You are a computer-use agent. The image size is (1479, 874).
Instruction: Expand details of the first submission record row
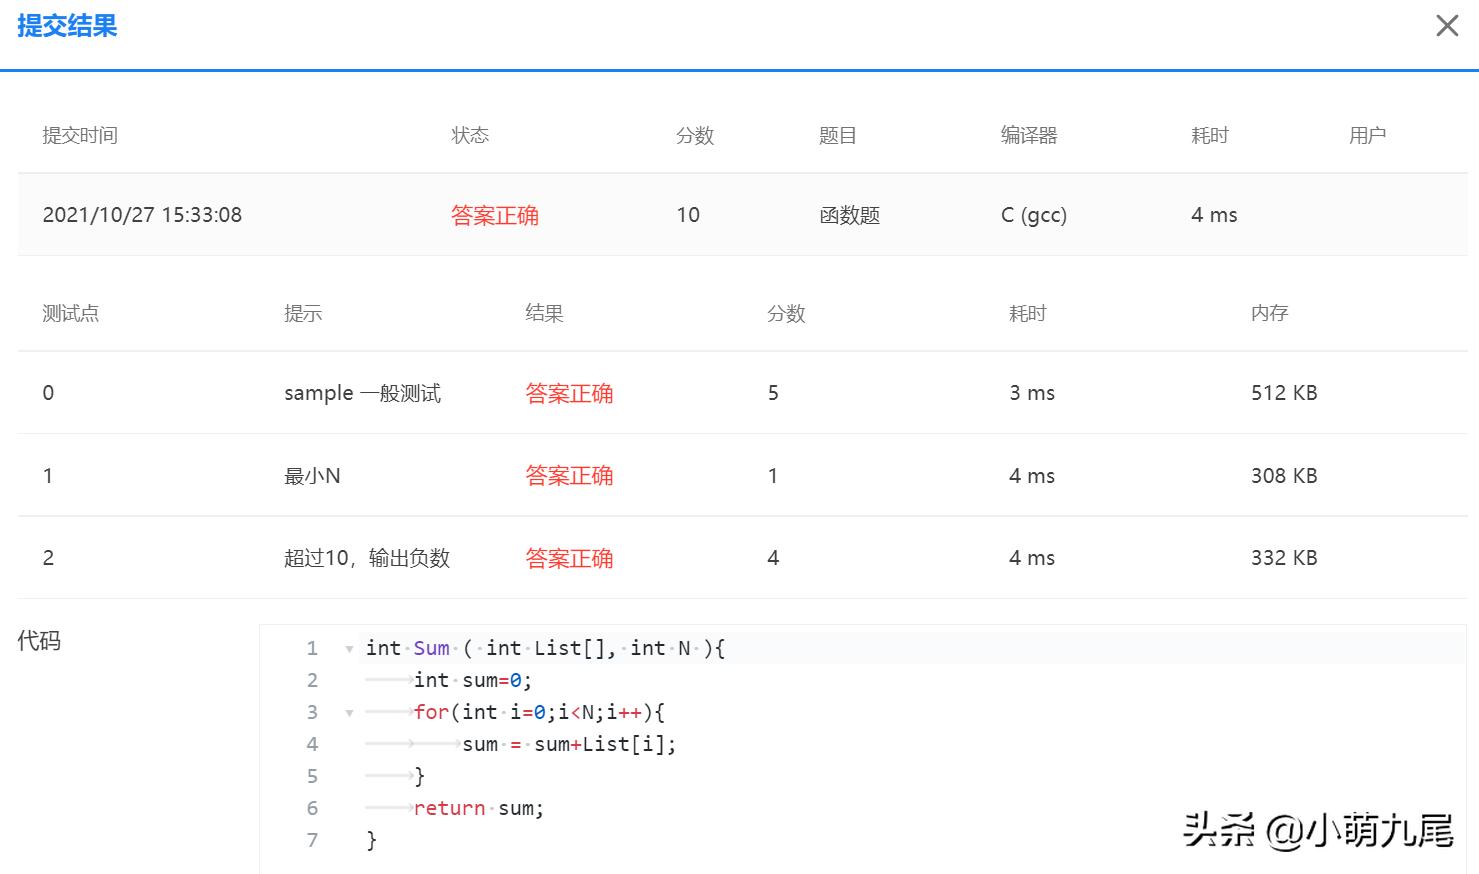[x=143, y=215]
